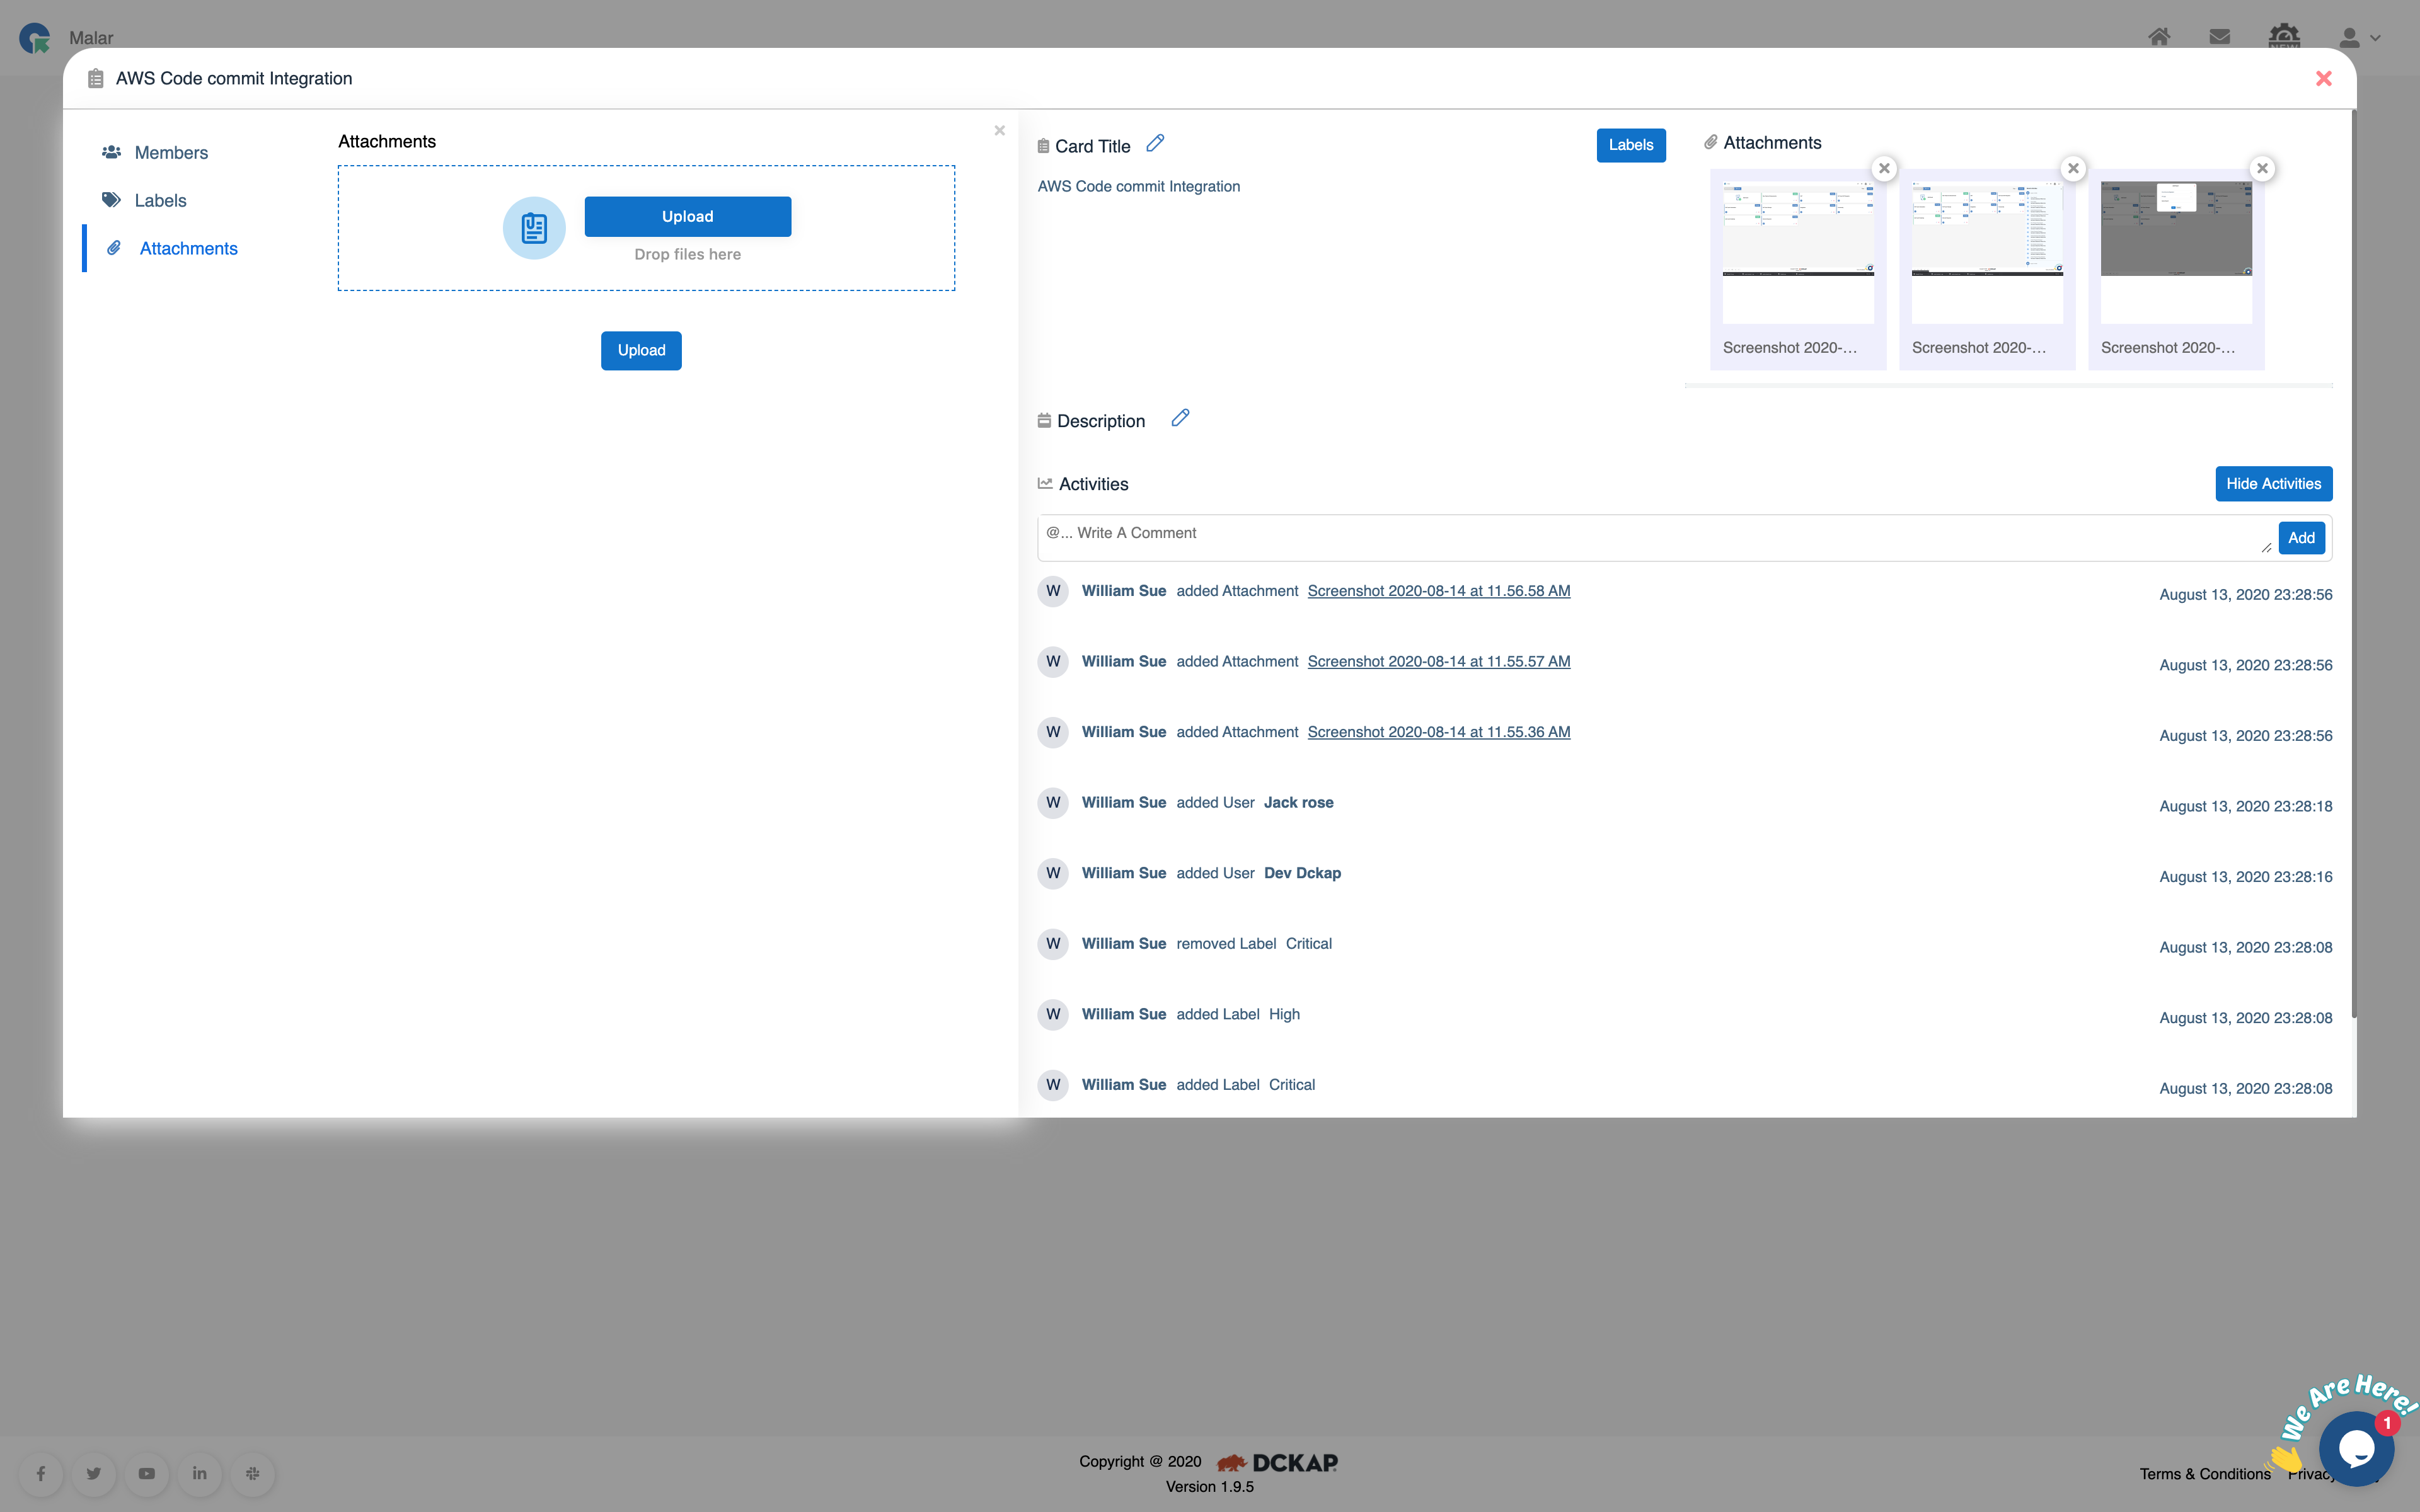Viewport: 2420px width, 1512px height.
Task: Open second screenshot attachment thumbnail
Action: coord(1987,252)
